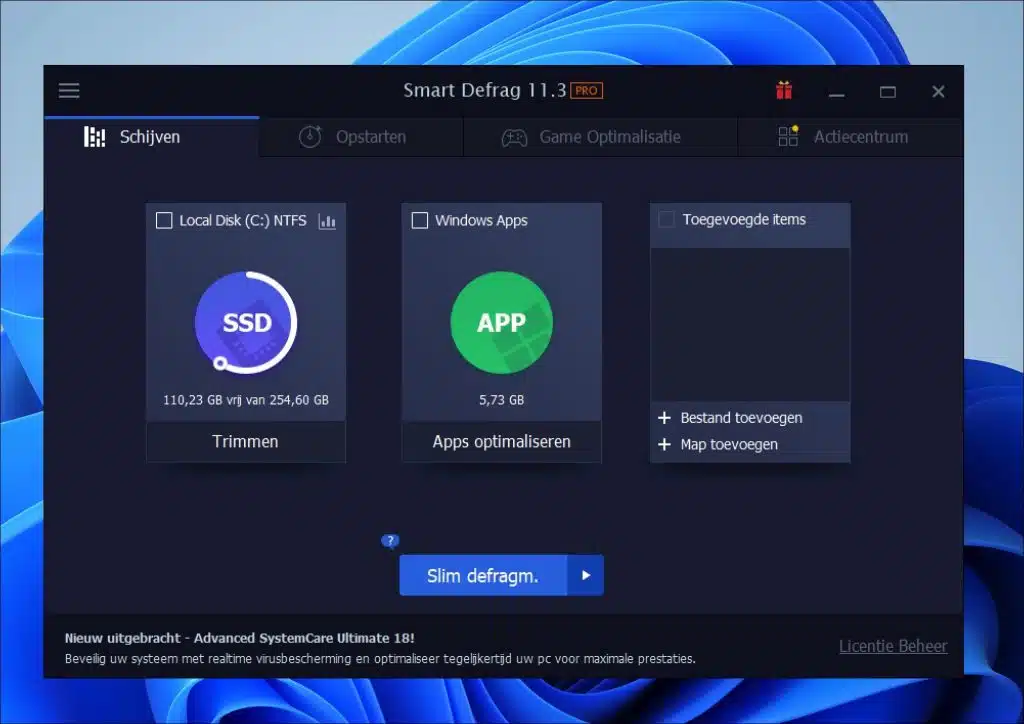Click the plus icon beside Map toevoegen
The height and width of the screenshot is (724, 1024).
(664, 445)
